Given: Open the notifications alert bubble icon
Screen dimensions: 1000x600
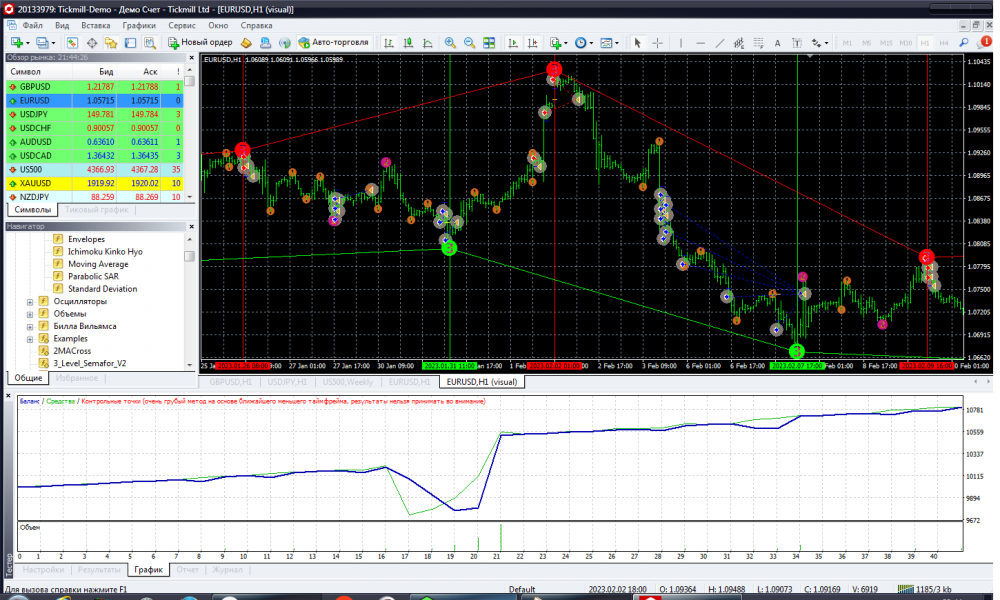Looking at the screenshot, I should pyautogui.click(x=985, y=43).
